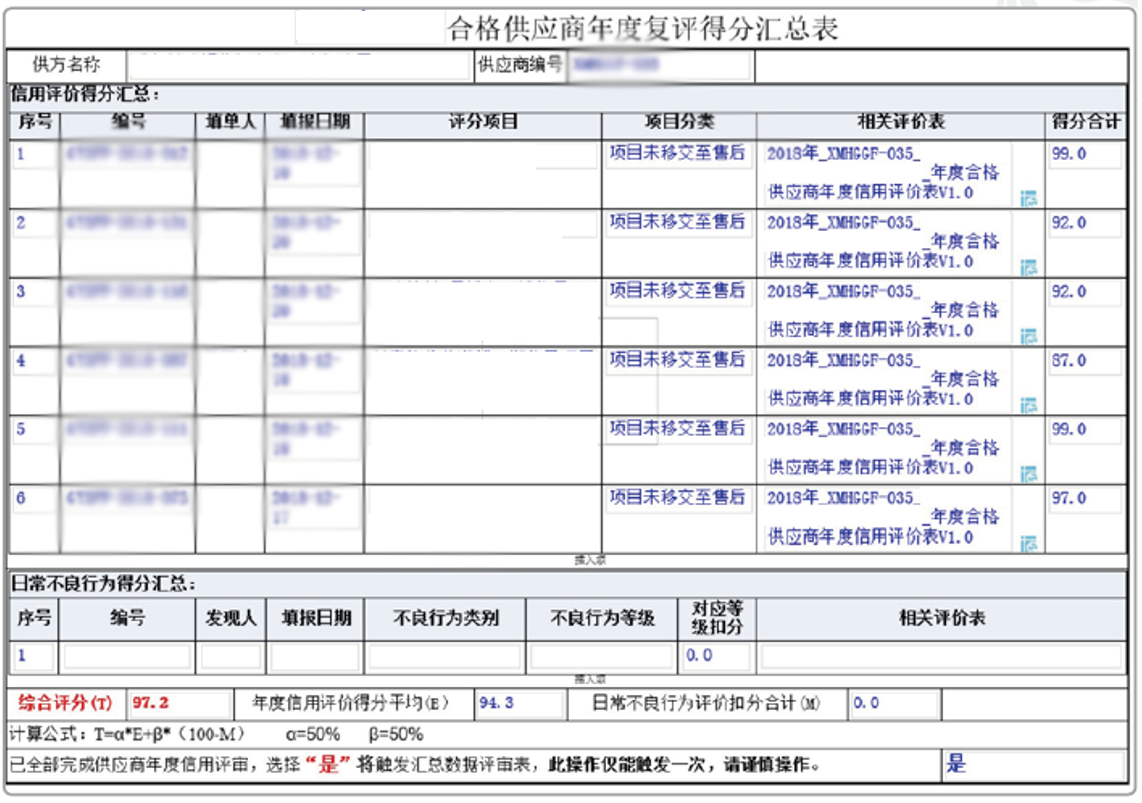Click the 项目分类 column header
This screenshot has height=803, width=1142.
tap(679, 123)
